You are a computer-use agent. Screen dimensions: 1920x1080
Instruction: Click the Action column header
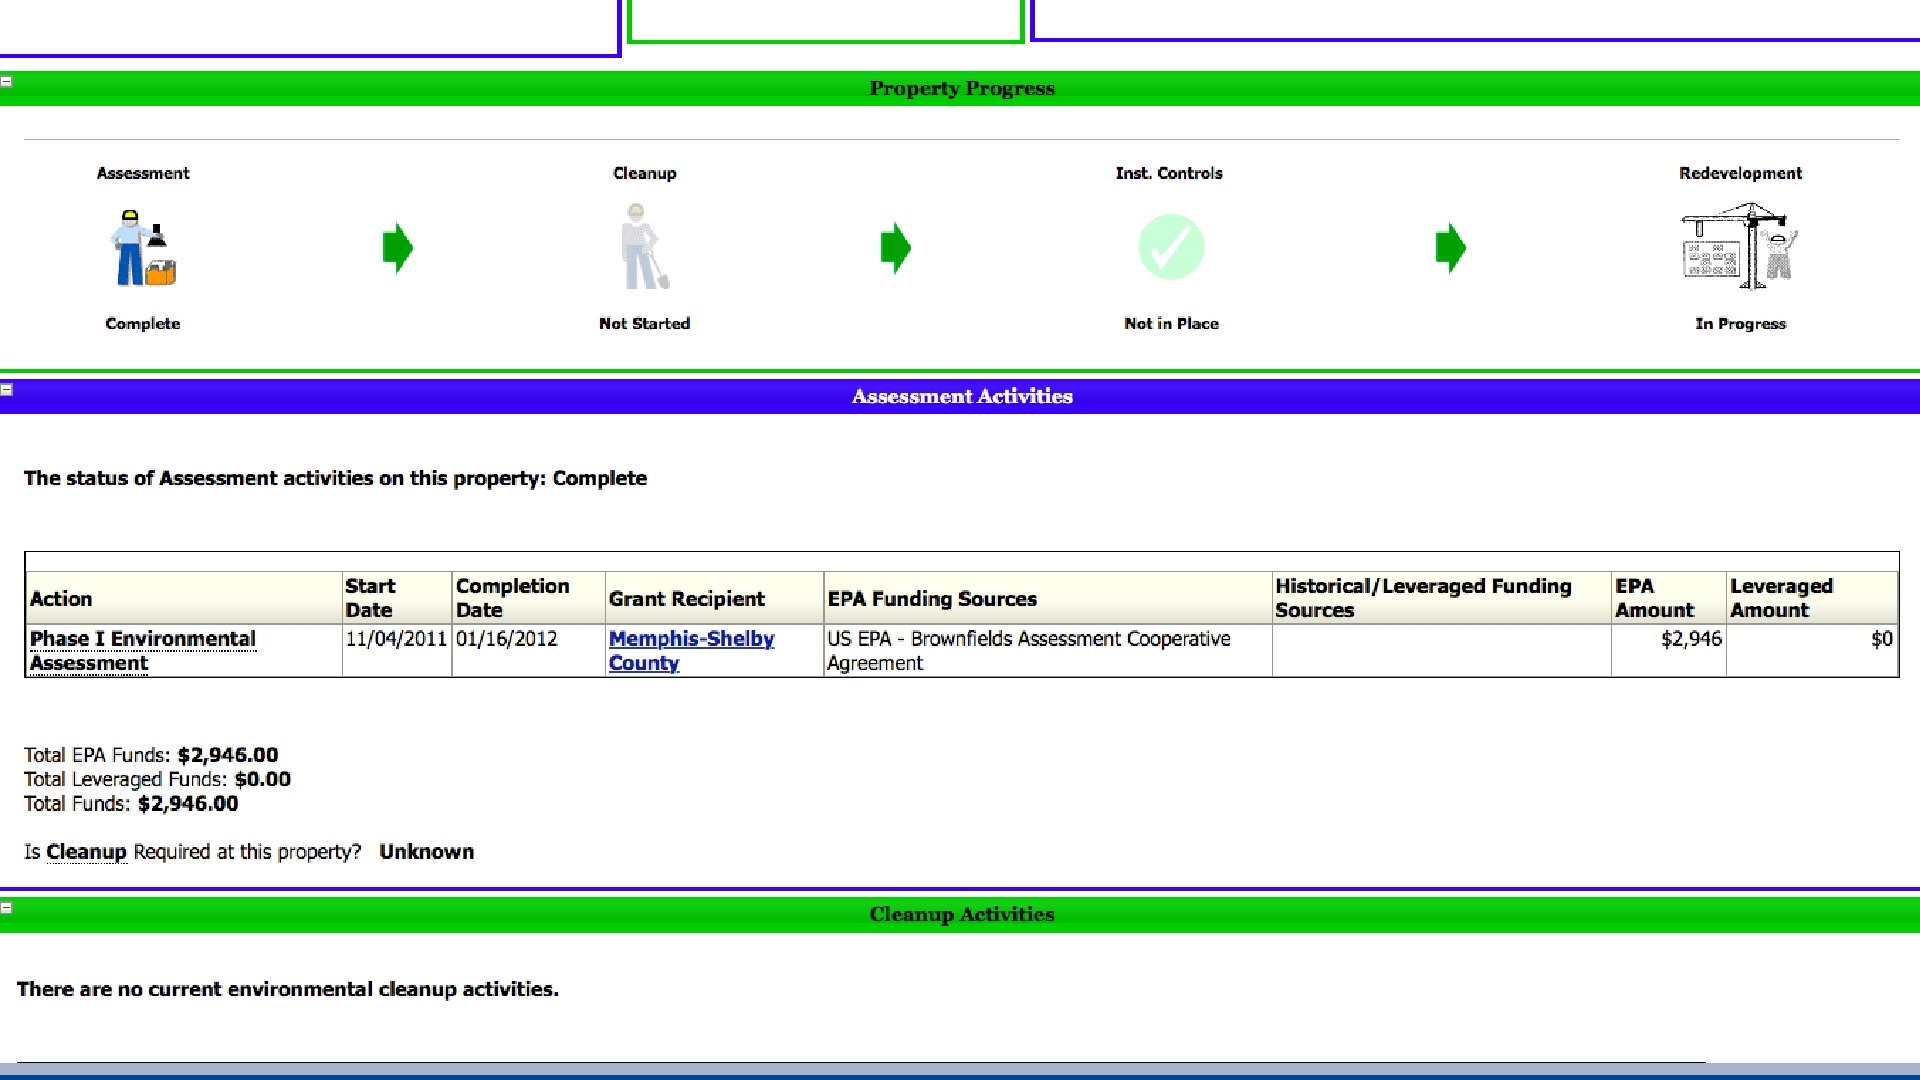61,598
